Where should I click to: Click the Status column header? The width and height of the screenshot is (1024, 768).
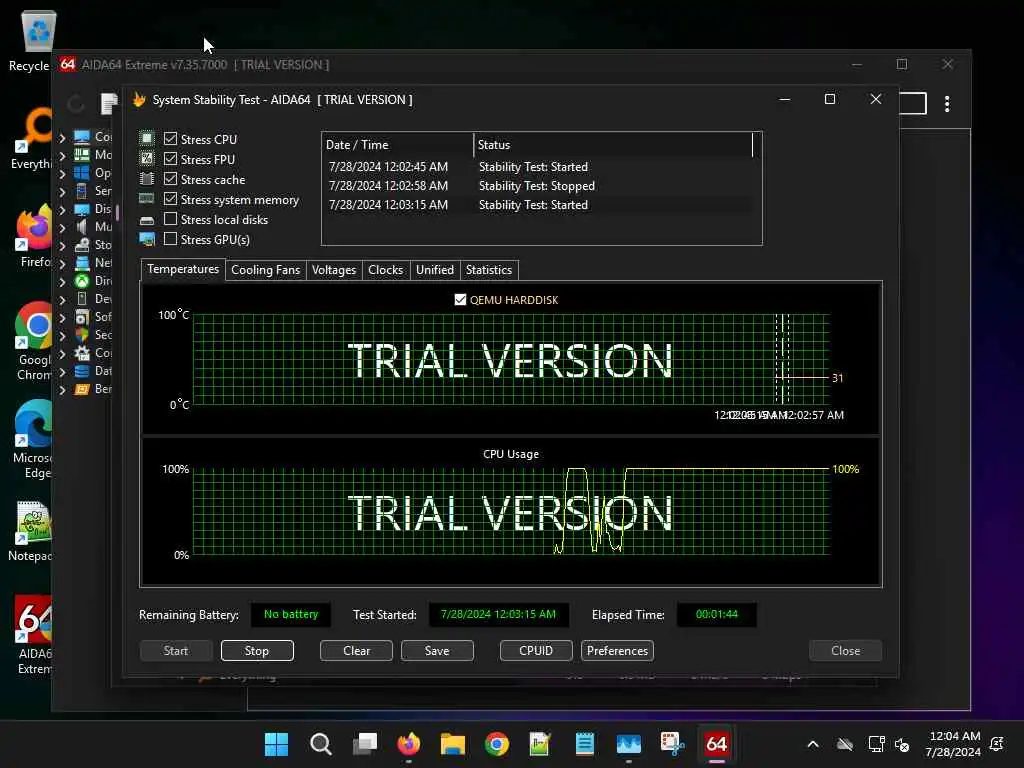613,145
